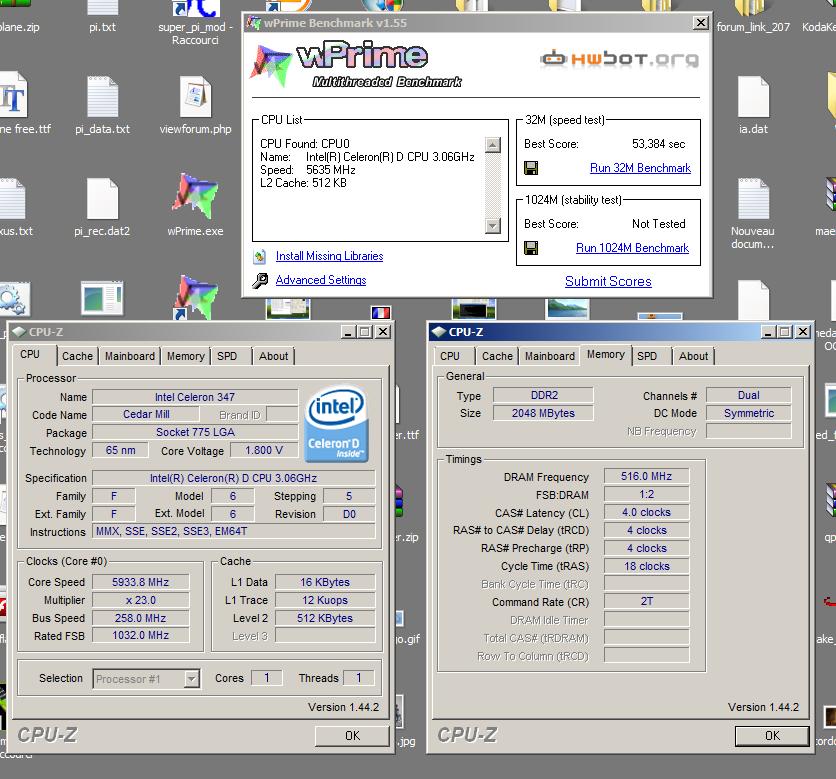Open the Install Missing Libraries link
The image size is (836, 779).
(x=329, y=256)
